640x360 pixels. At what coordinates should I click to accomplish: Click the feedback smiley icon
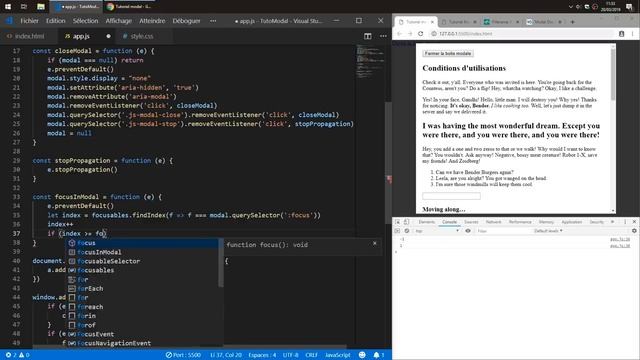(x=362, y=355)
